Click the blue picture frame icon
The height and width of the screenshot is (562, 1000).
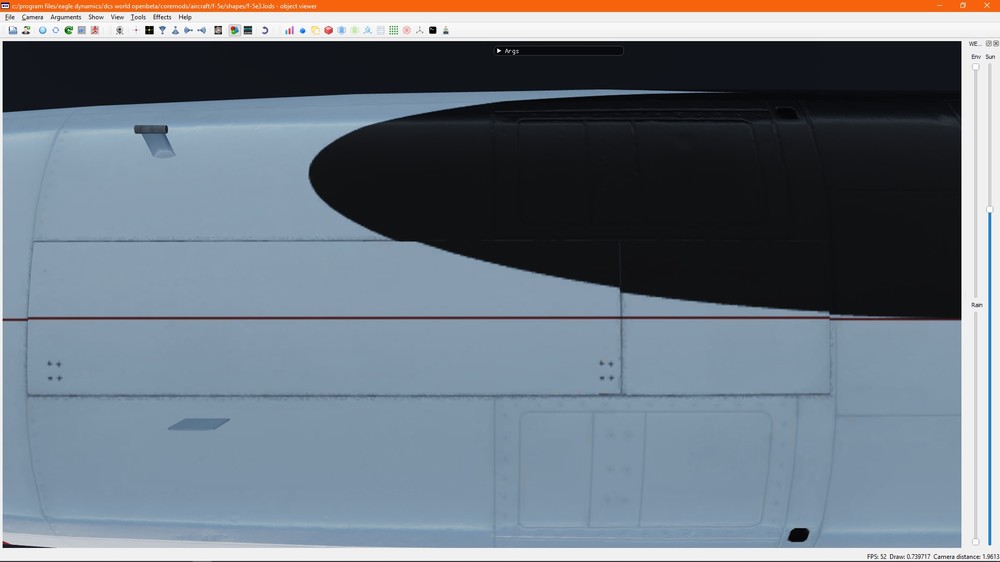pos(82,30)
